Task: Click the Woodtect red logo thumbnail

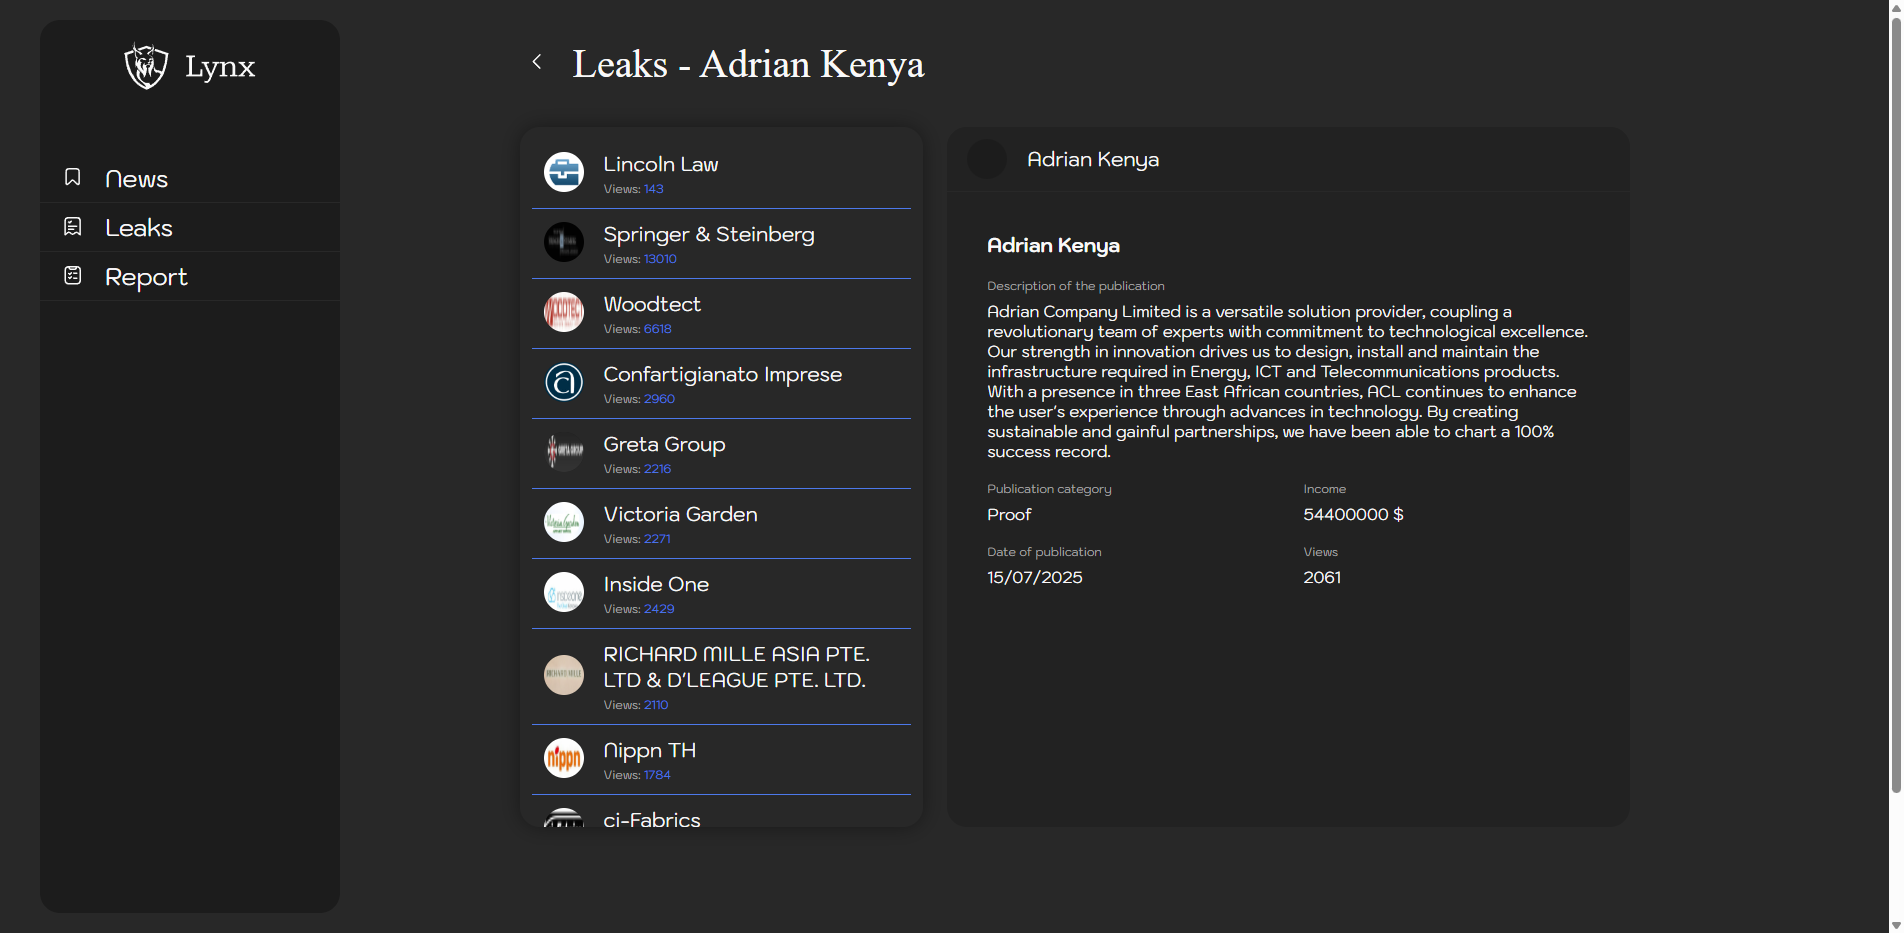Action: point(564,312)
